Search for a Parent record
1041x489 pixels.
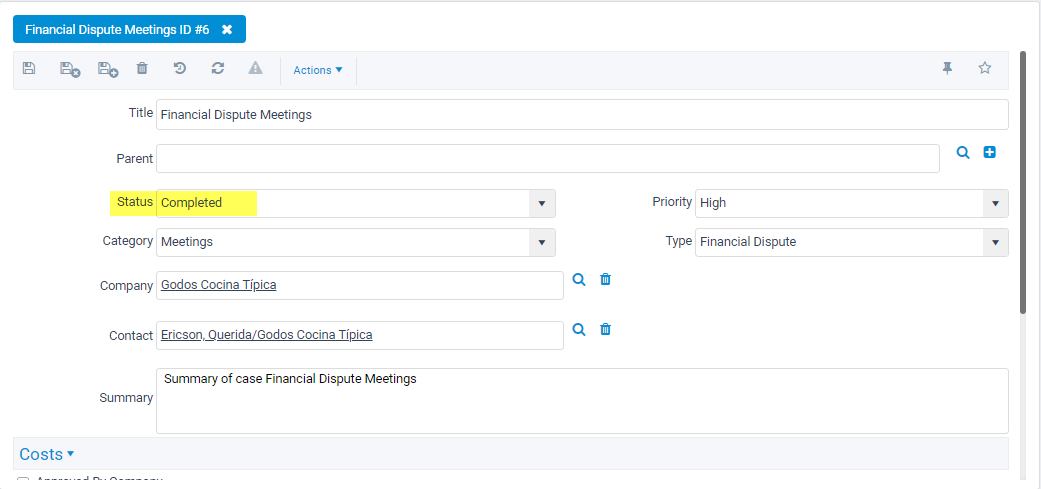click(963, 153)
